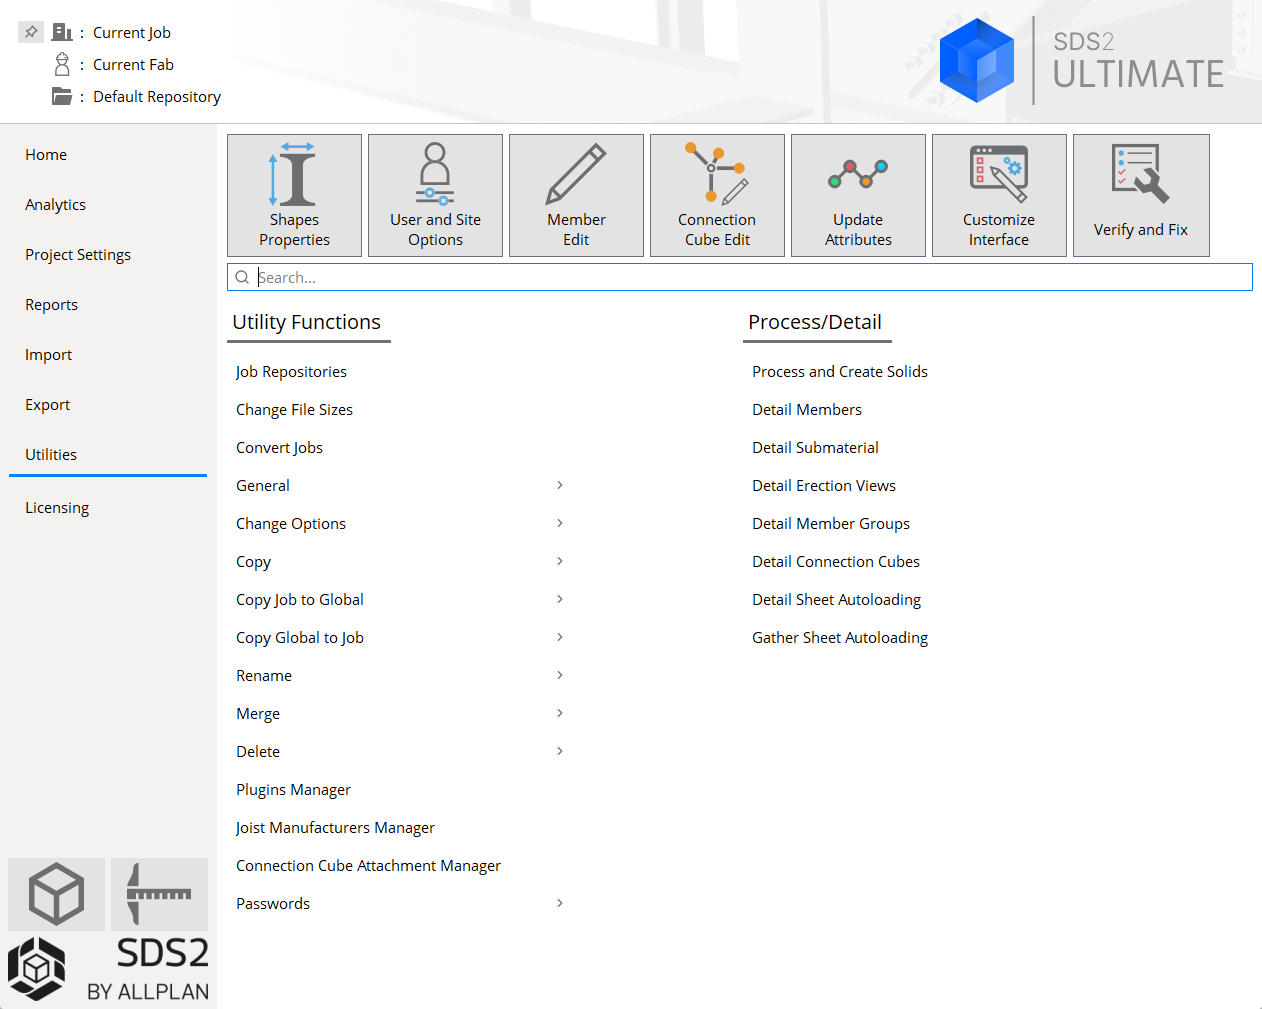Open Gather Sheet Autoloading
This screenshot has width=1262, height=1009.
(840, 637)
